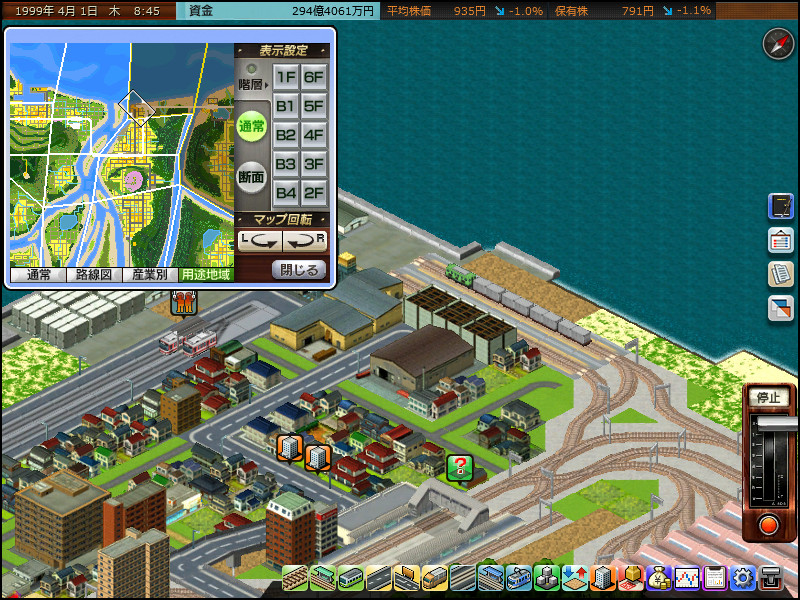The width and height of the screenshot is (800, 600).
Task: Toggle the 4F floor display
Action: (x=314, y=135)
